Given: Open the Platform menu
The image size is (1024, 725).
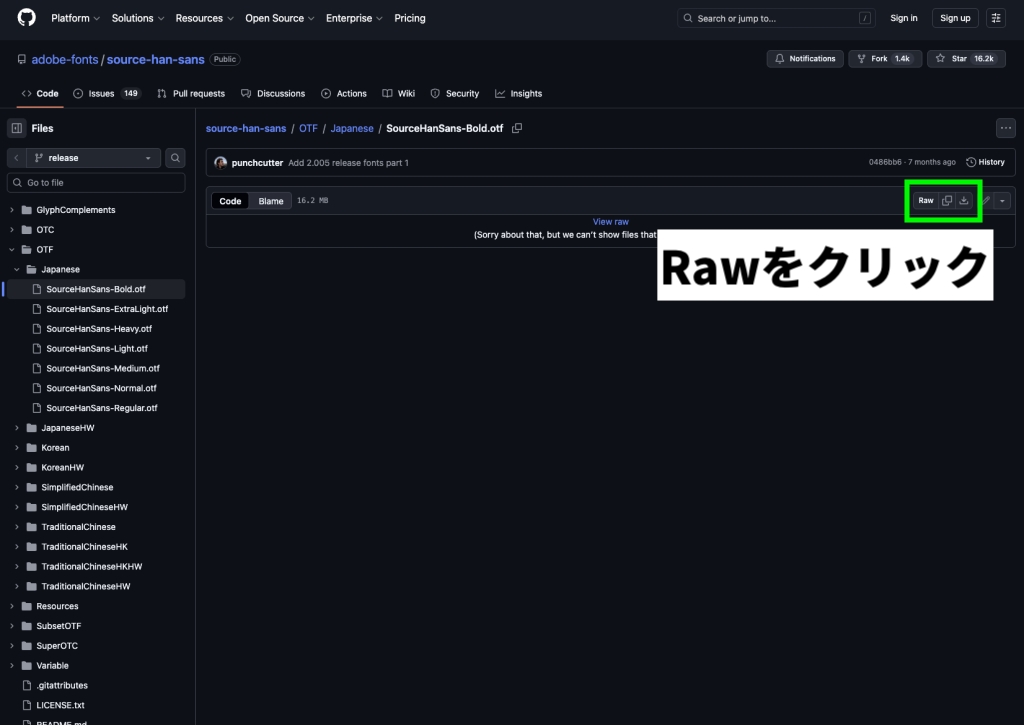Looking at the screenshot, I should tap(75, 18).
